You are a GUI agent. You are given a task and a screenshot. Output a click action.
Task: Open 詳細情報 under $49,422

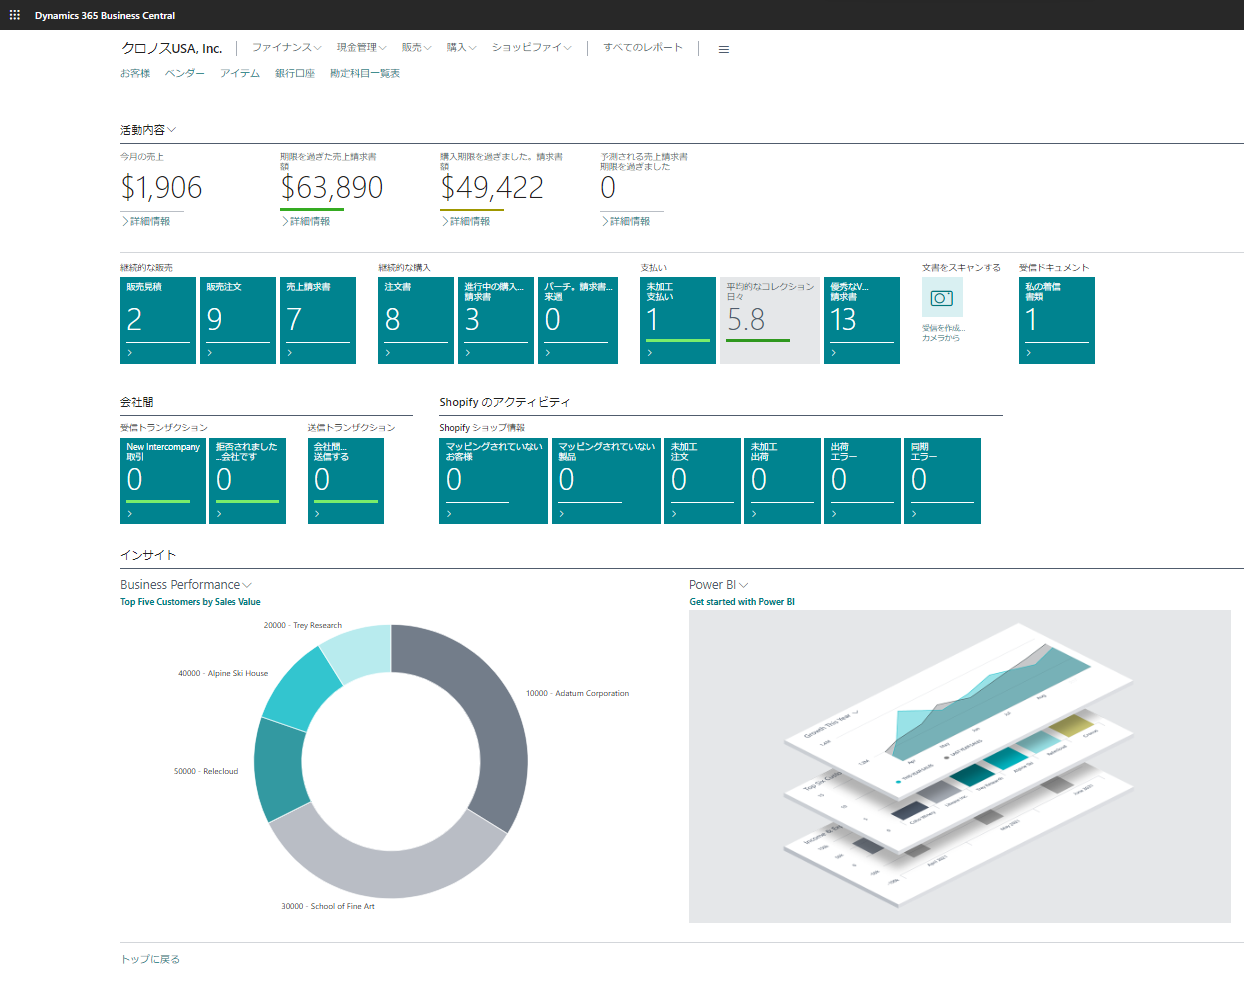(x=466, y=221)
